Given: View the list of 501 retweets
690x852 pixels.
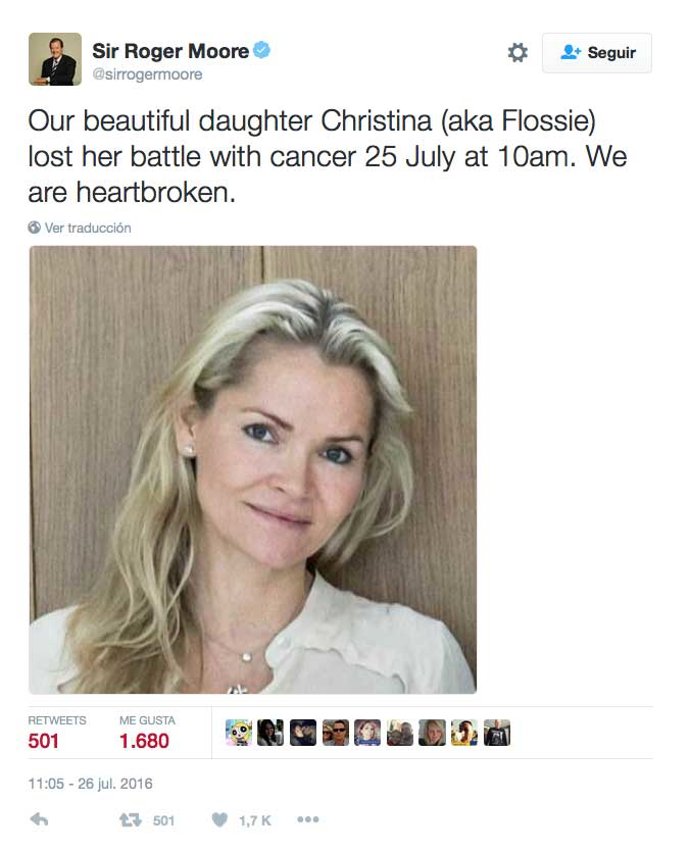Looking at the screenshot, I should tap(43, 741).
